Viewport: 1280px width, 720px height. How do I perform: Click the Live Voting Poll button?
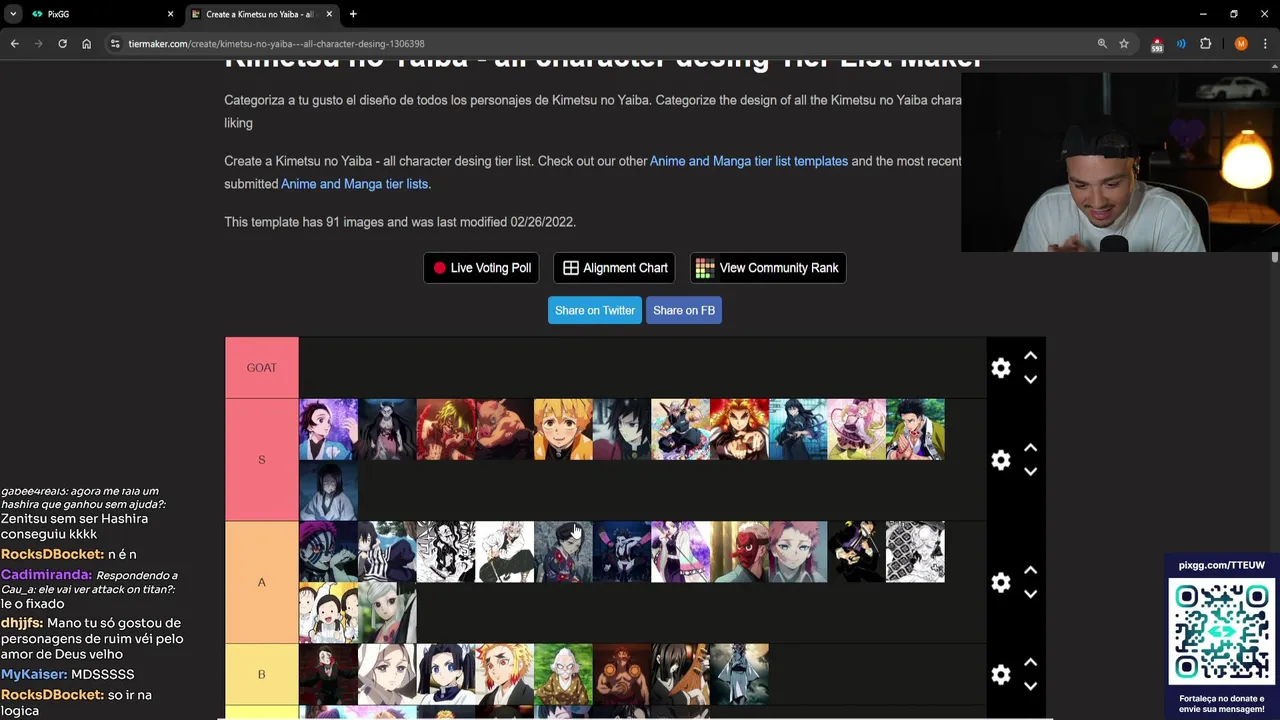[481, 268]
